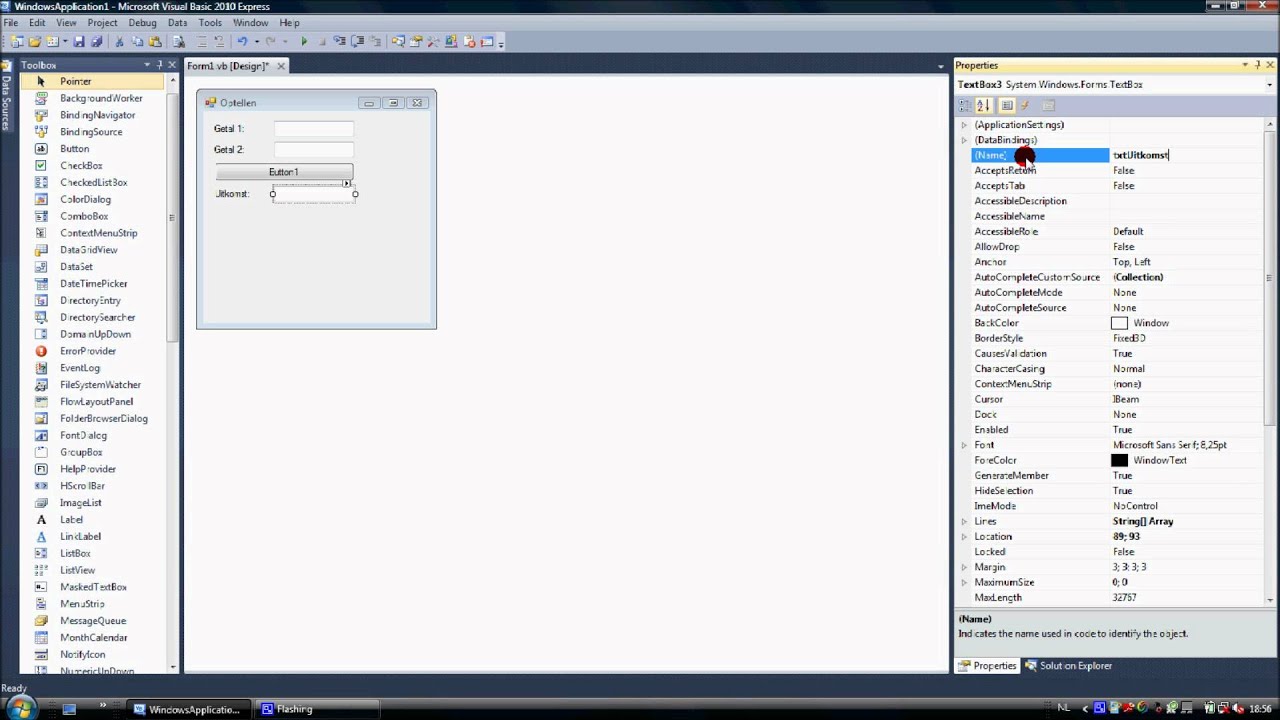Click the (Name) value field txtUitkomst

[x=1187, y=155]
